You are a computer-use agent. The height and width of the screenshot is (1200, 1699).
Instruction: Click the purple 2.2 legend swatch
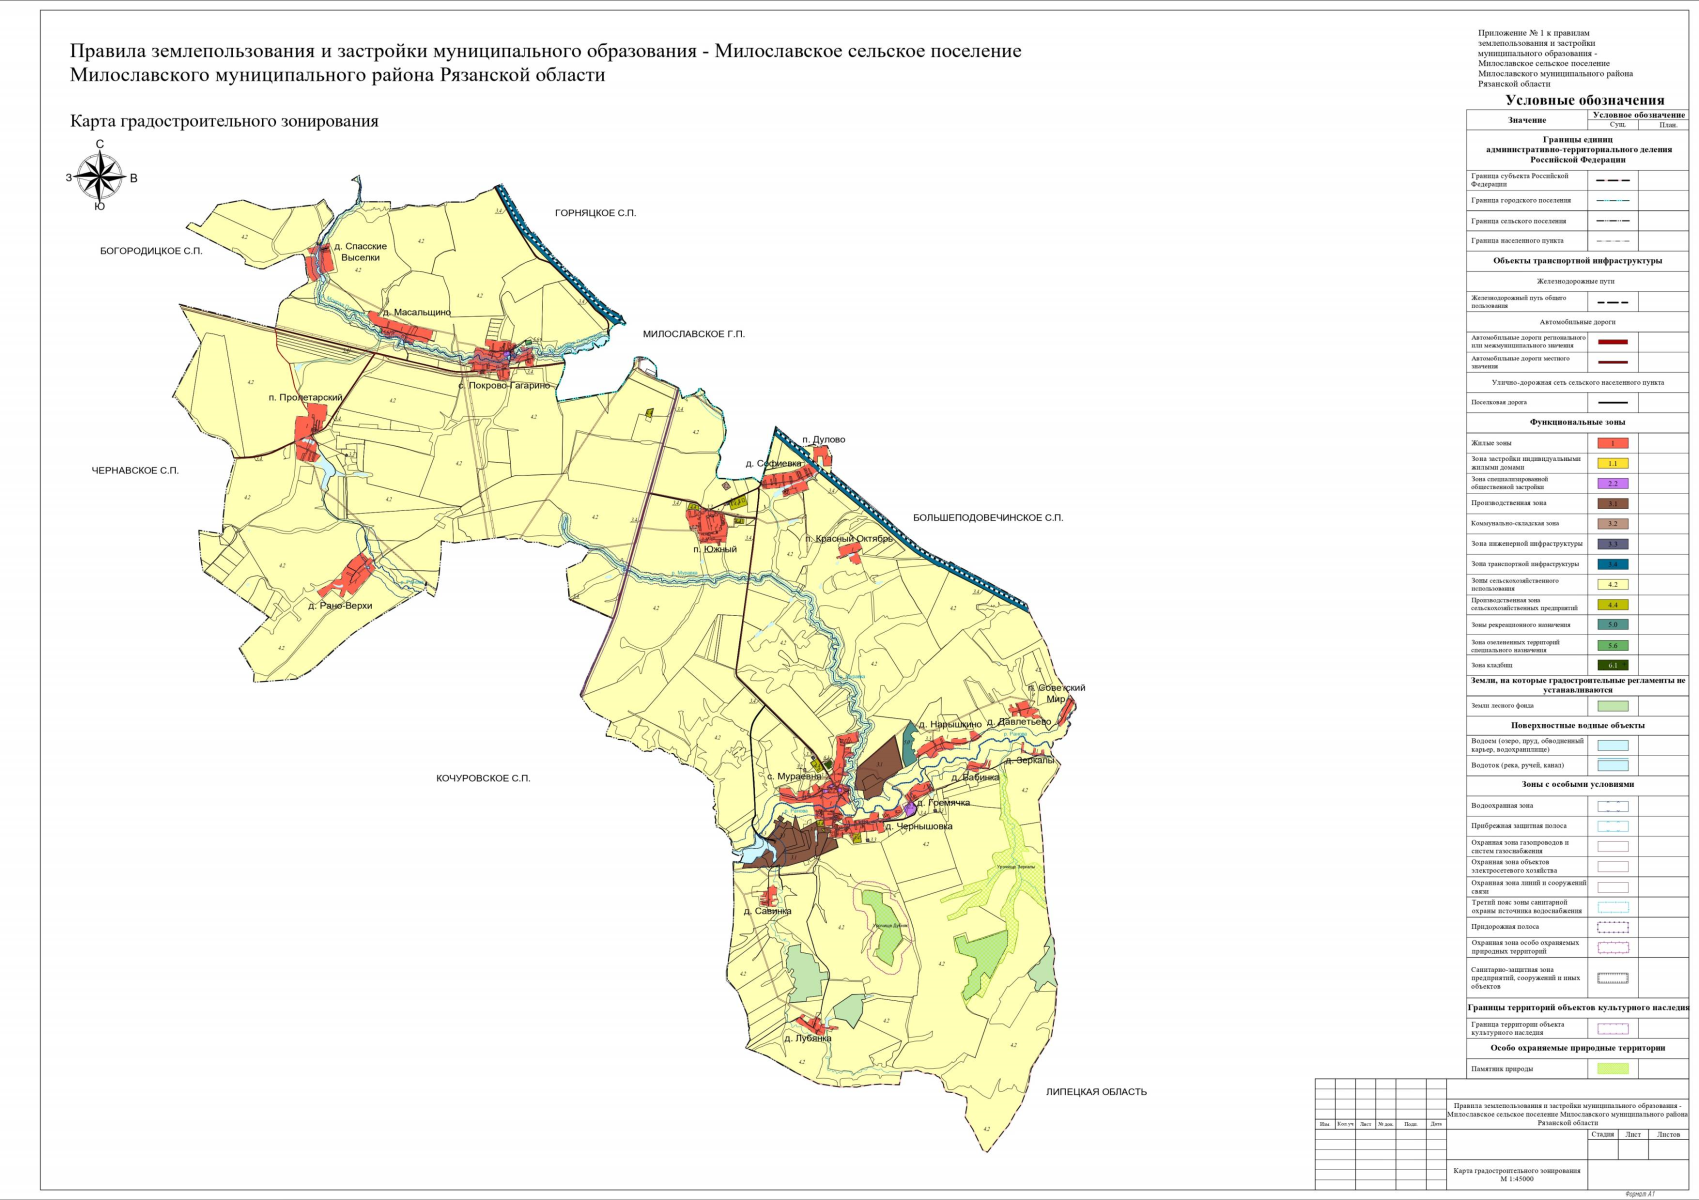coord(1612,484)
